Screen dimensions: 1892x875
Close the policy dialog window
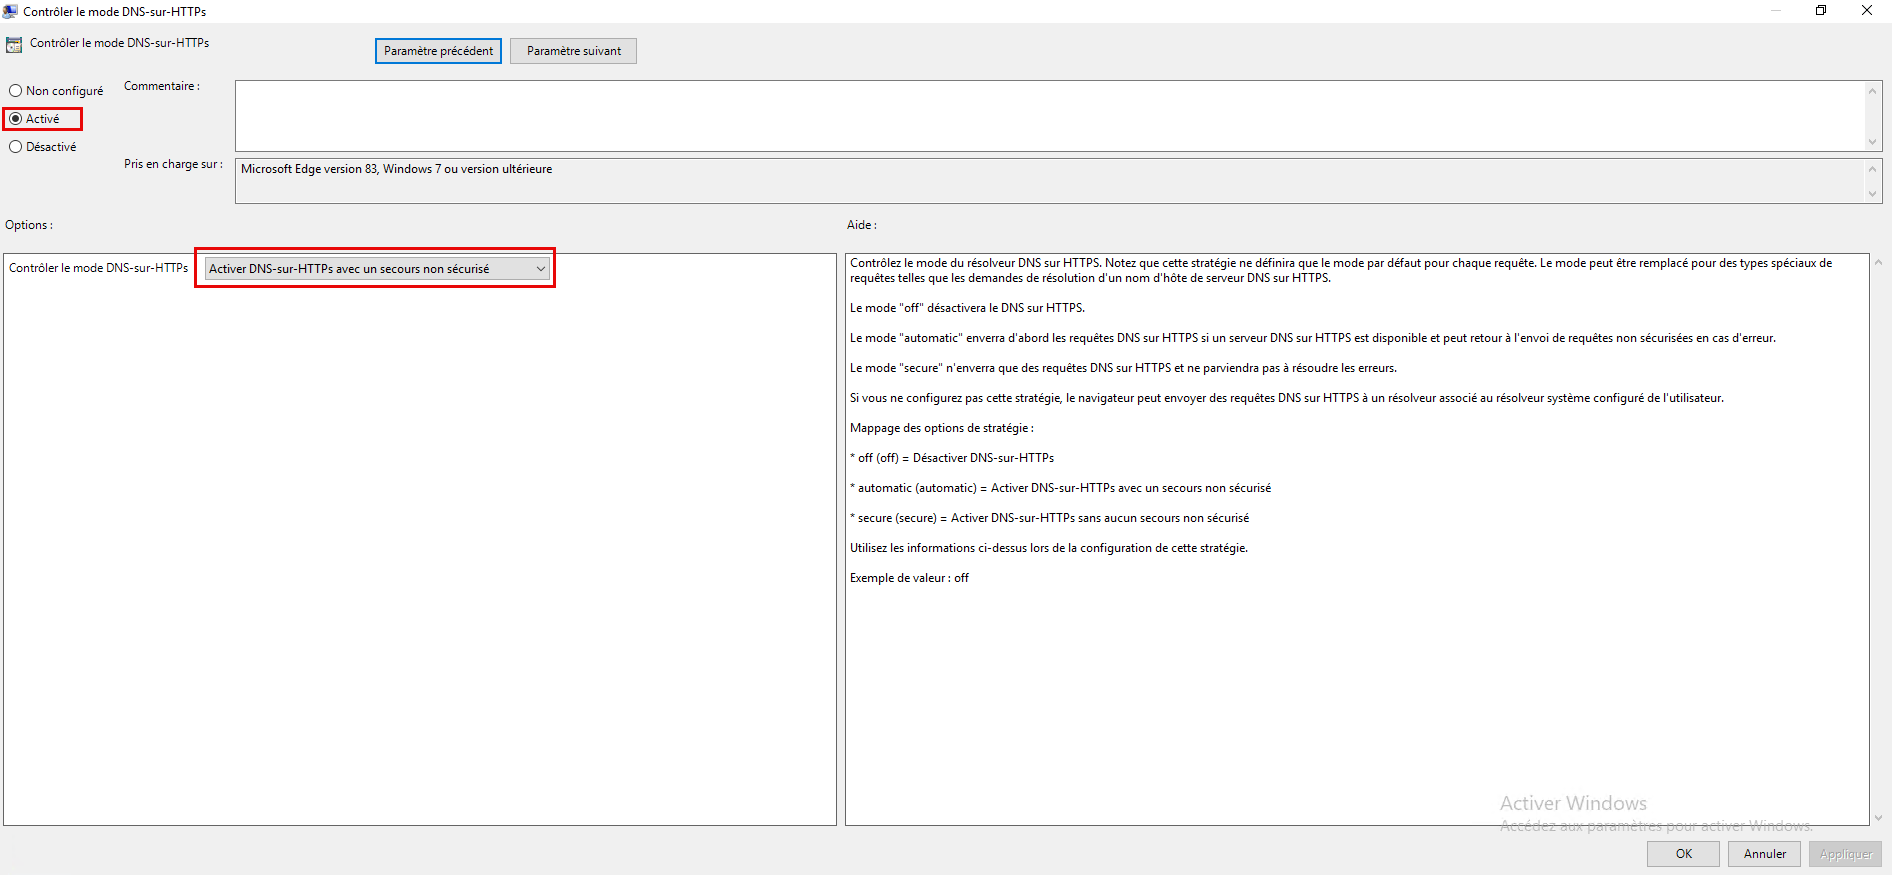coord(1867,11)
